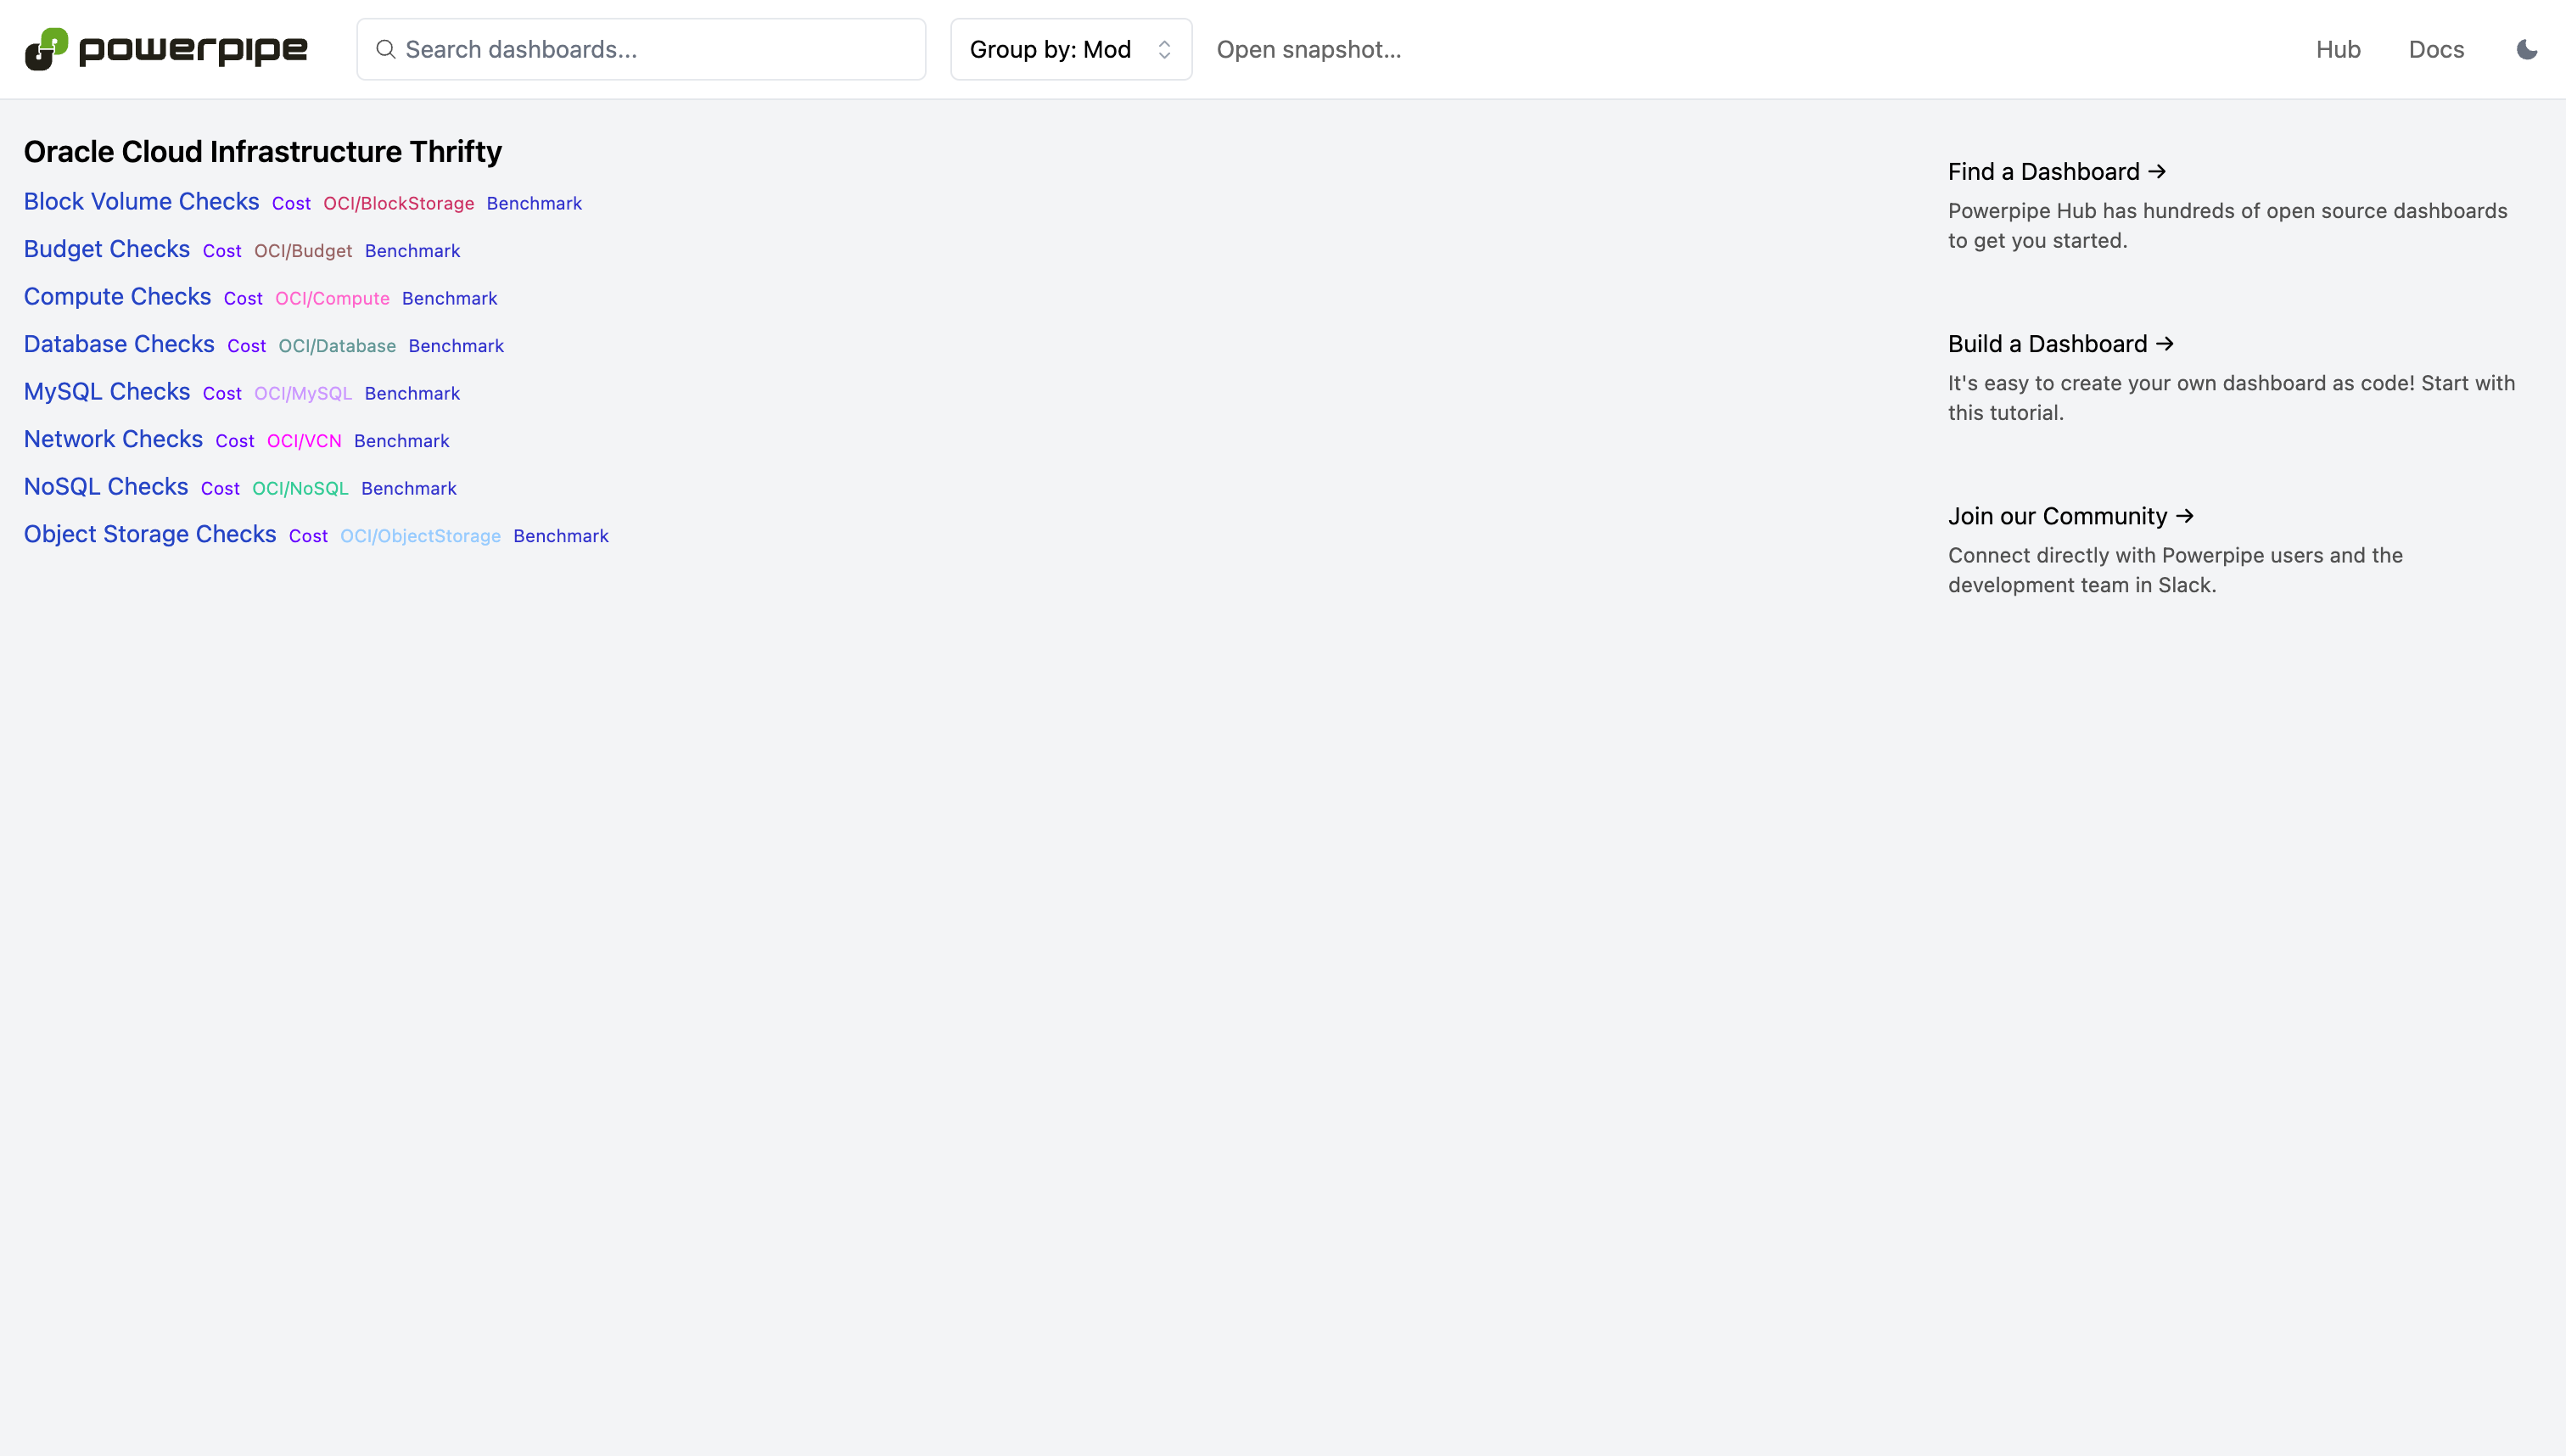Click Join our Community arrow link
The width and height of the screenshot is (2566, 1456).
[x=2070, y=516]
